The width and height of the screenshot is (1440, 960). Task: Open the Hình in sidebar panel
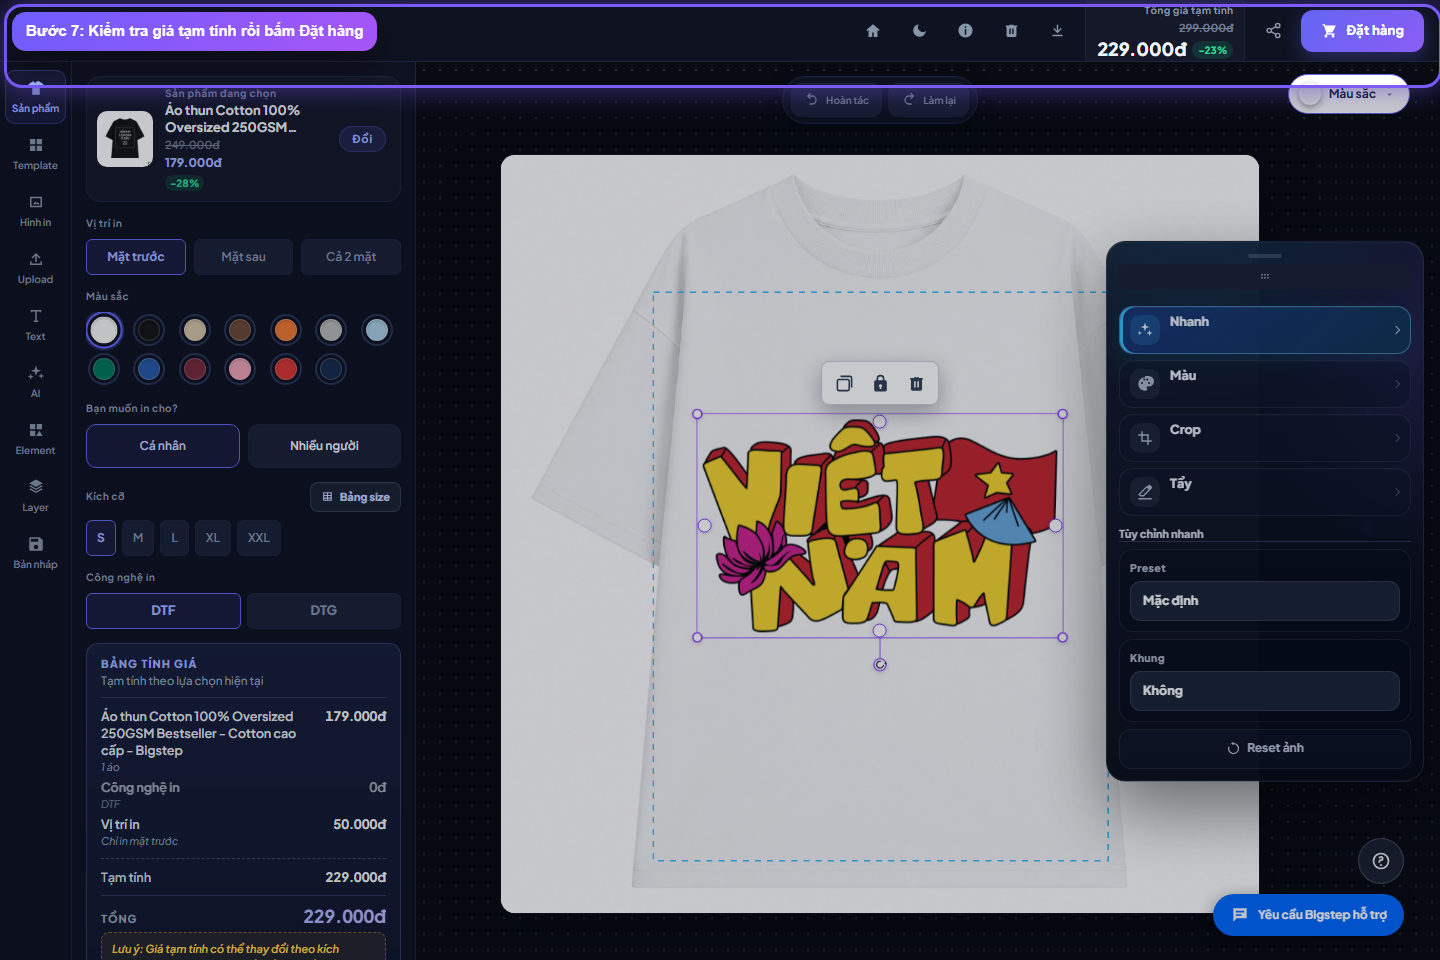(36, 211)
